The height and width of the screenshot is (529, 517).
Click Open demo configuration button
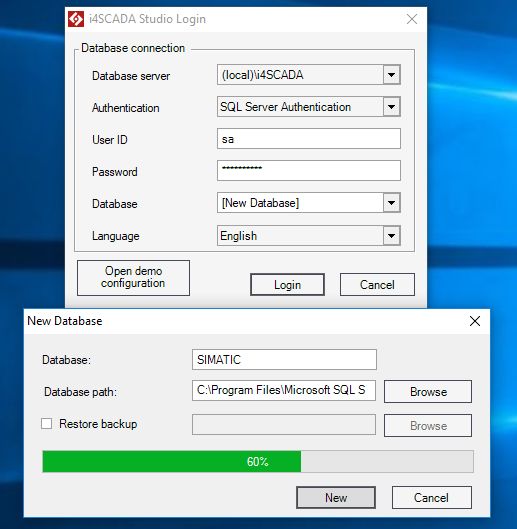[133, 278]
